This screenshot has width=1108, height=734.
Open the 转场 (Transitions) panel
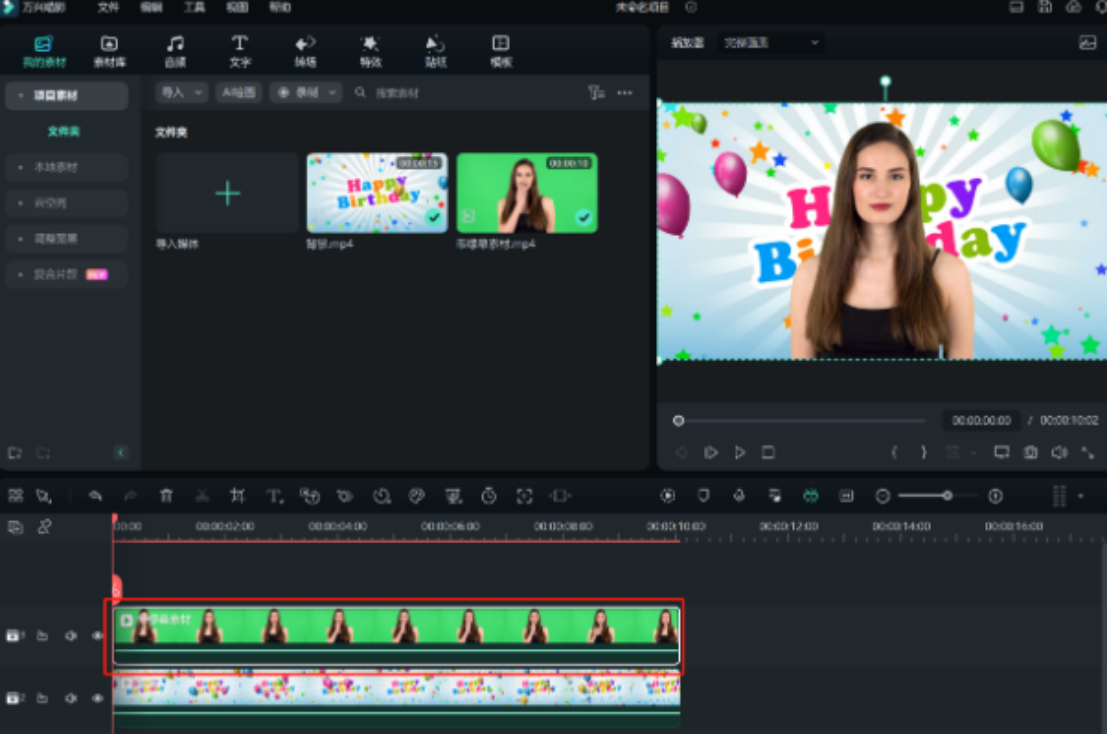[305, 50]
